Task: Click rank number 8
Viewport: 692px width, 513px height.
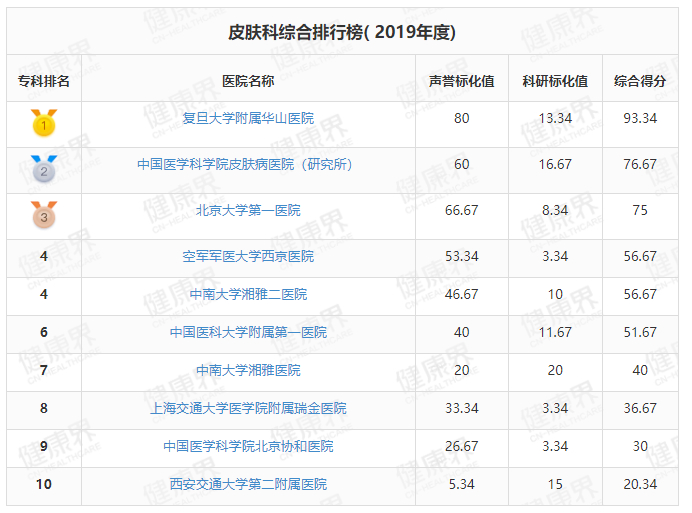Action: (x=44, y=408)
